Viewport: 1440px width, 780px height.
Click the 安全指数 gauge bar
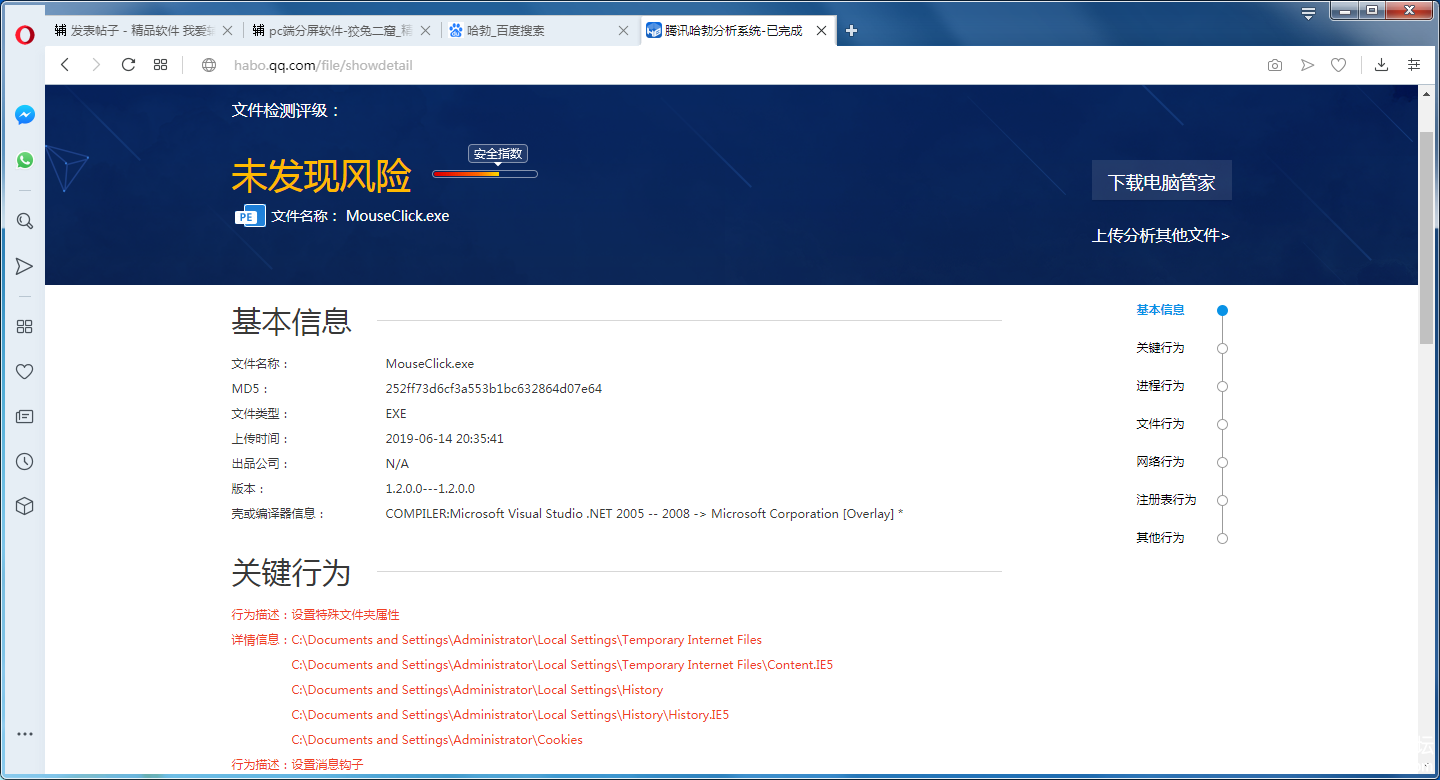(485, 174)
